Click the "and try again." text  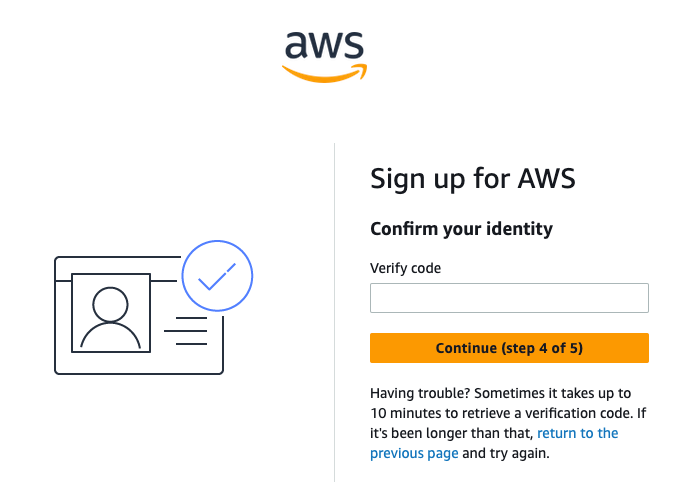tap(506, 453)
